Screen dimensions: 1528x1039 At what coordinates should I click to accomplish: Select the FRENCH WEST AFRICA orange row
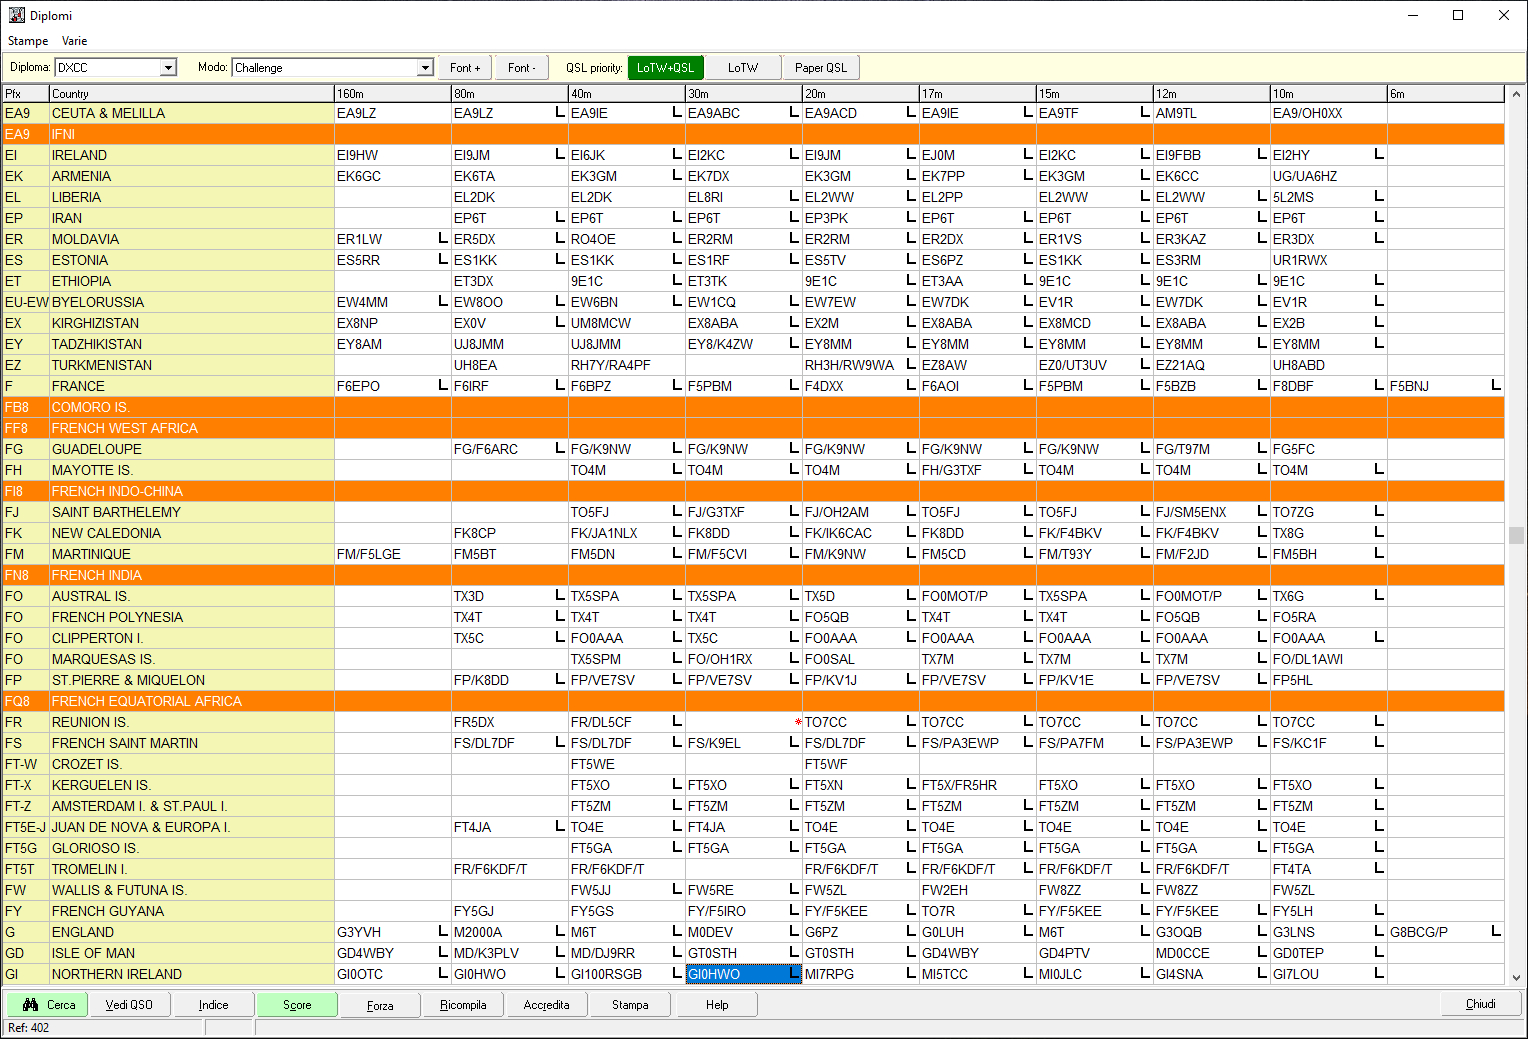pos(753,428)
